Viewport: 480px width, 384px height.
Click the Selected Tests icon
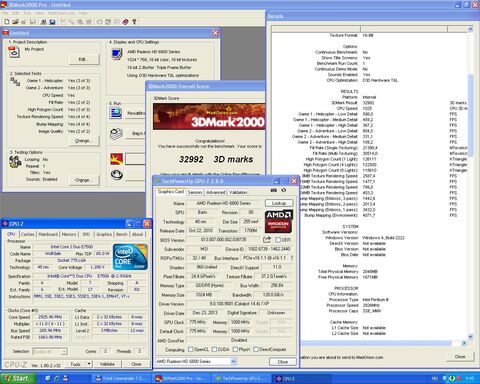(15, 81)
